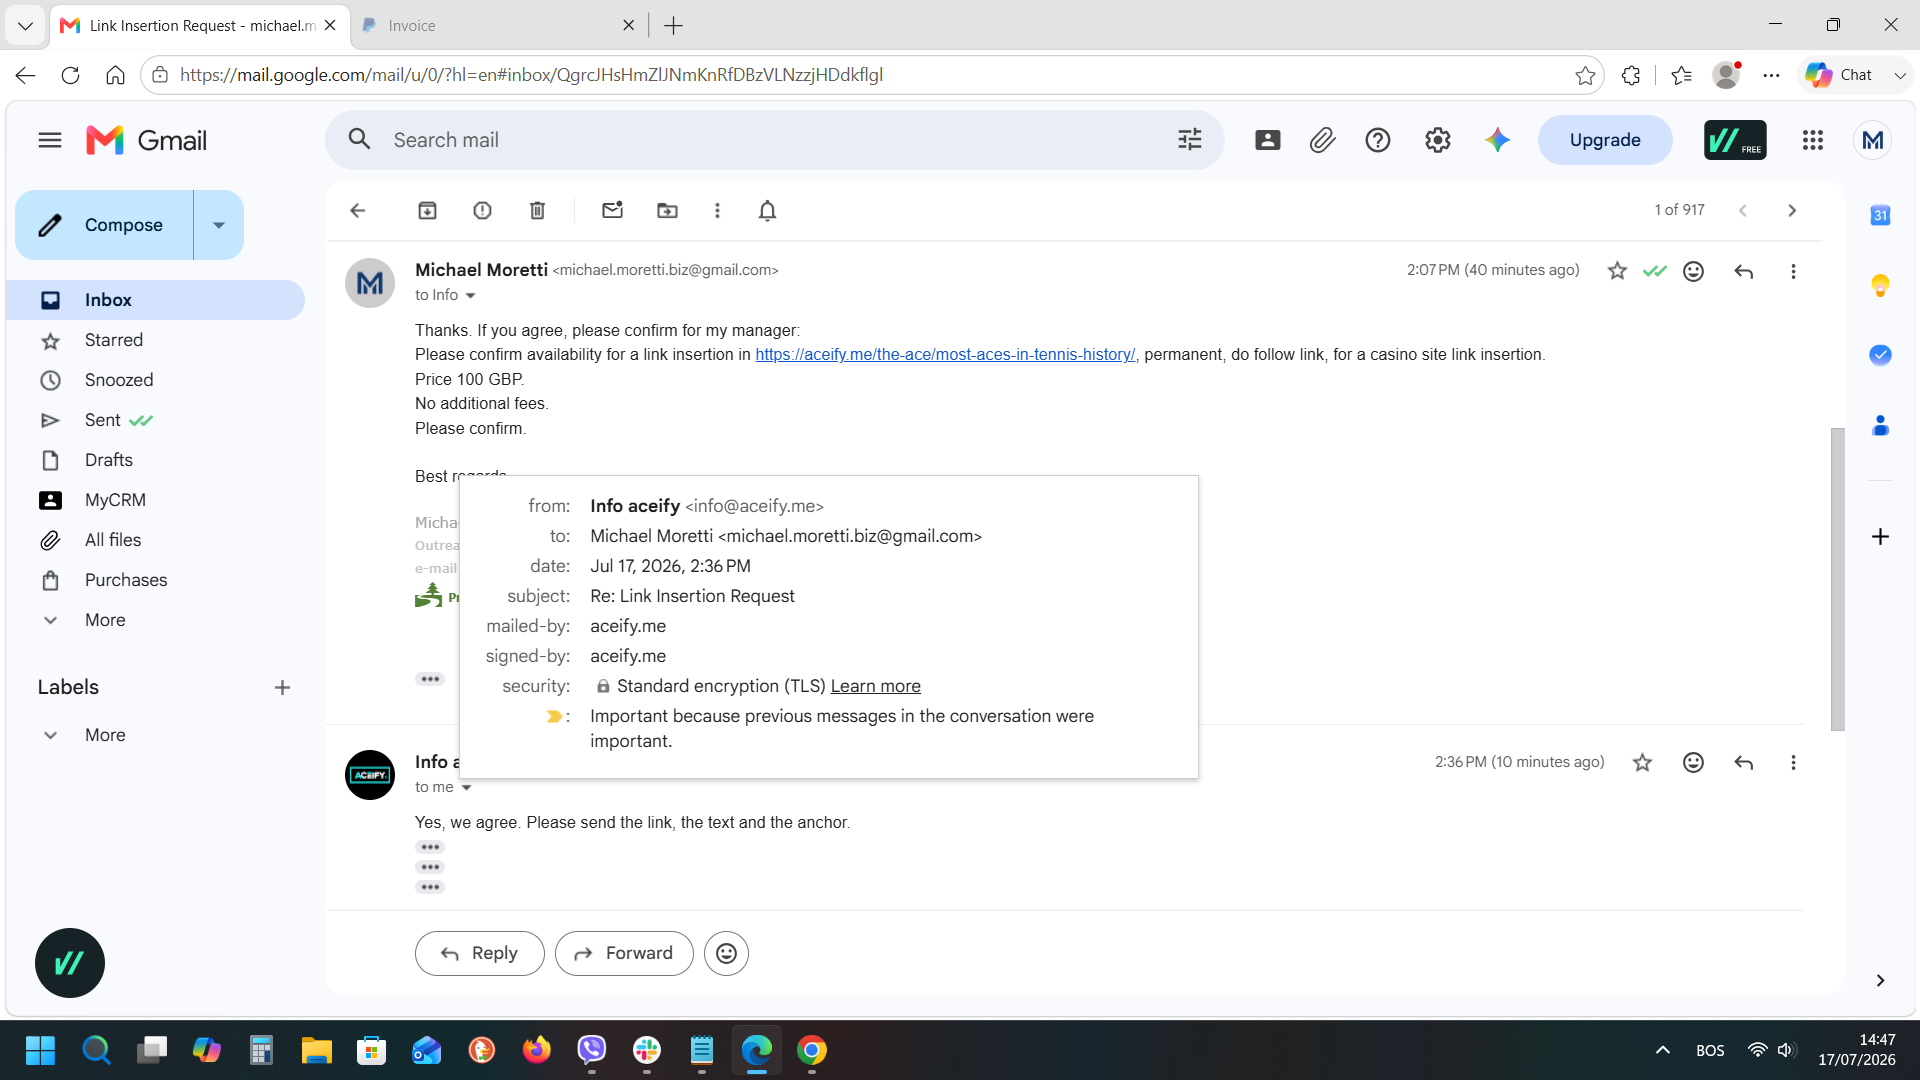Open Slack from the taskbar

tap(647, 1050)
